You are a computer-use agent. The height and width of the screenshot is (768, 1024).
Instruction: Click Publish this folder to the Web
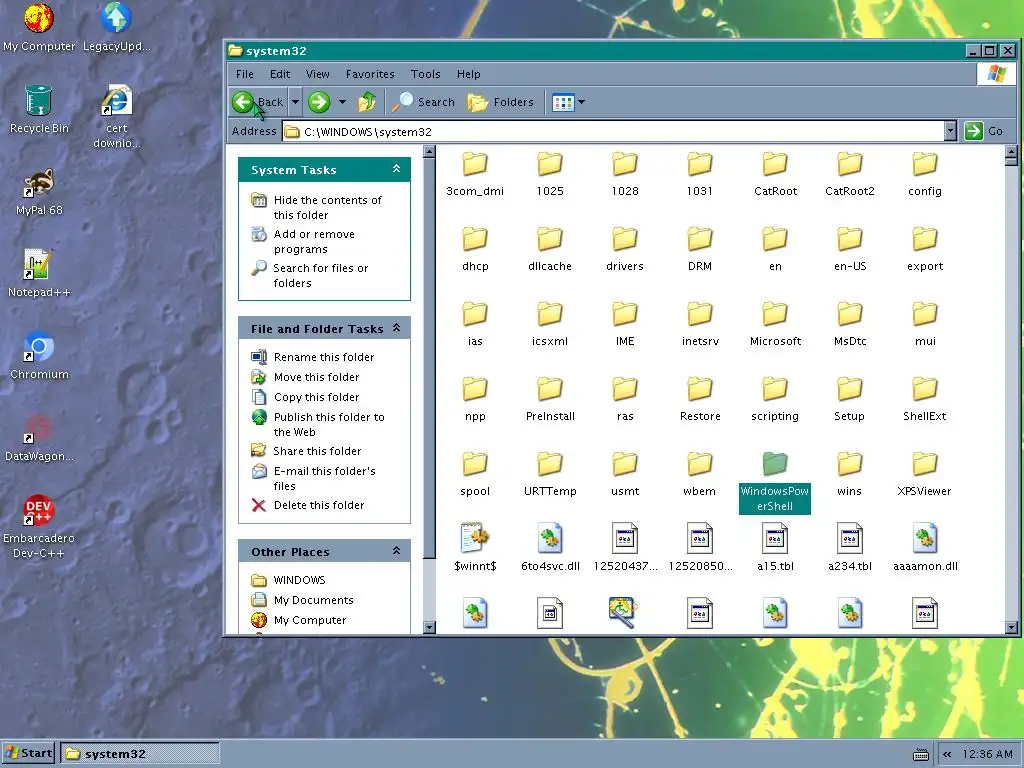pyautogui.click(x=318, y=424)
